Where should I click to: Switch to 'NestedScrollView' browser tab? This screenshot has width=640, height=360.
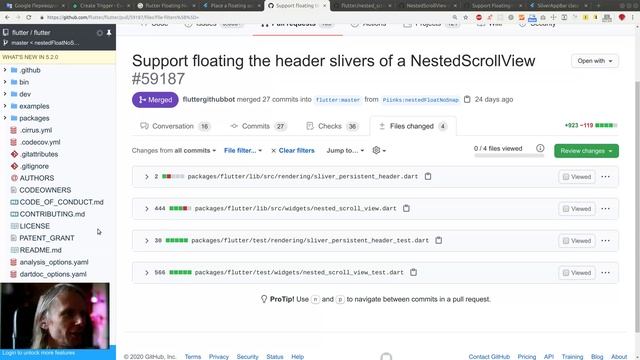tap(427, 6)
